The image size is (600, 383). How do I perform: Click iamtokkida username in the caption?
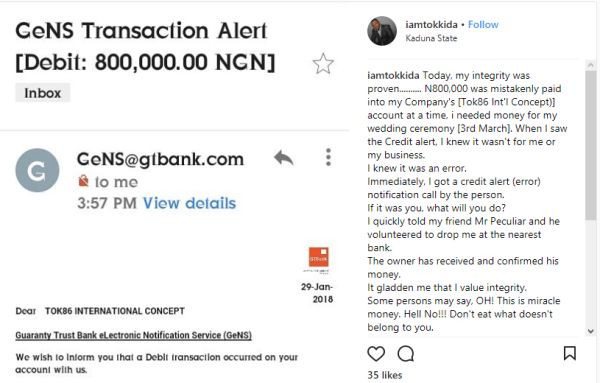pos(393,75)
